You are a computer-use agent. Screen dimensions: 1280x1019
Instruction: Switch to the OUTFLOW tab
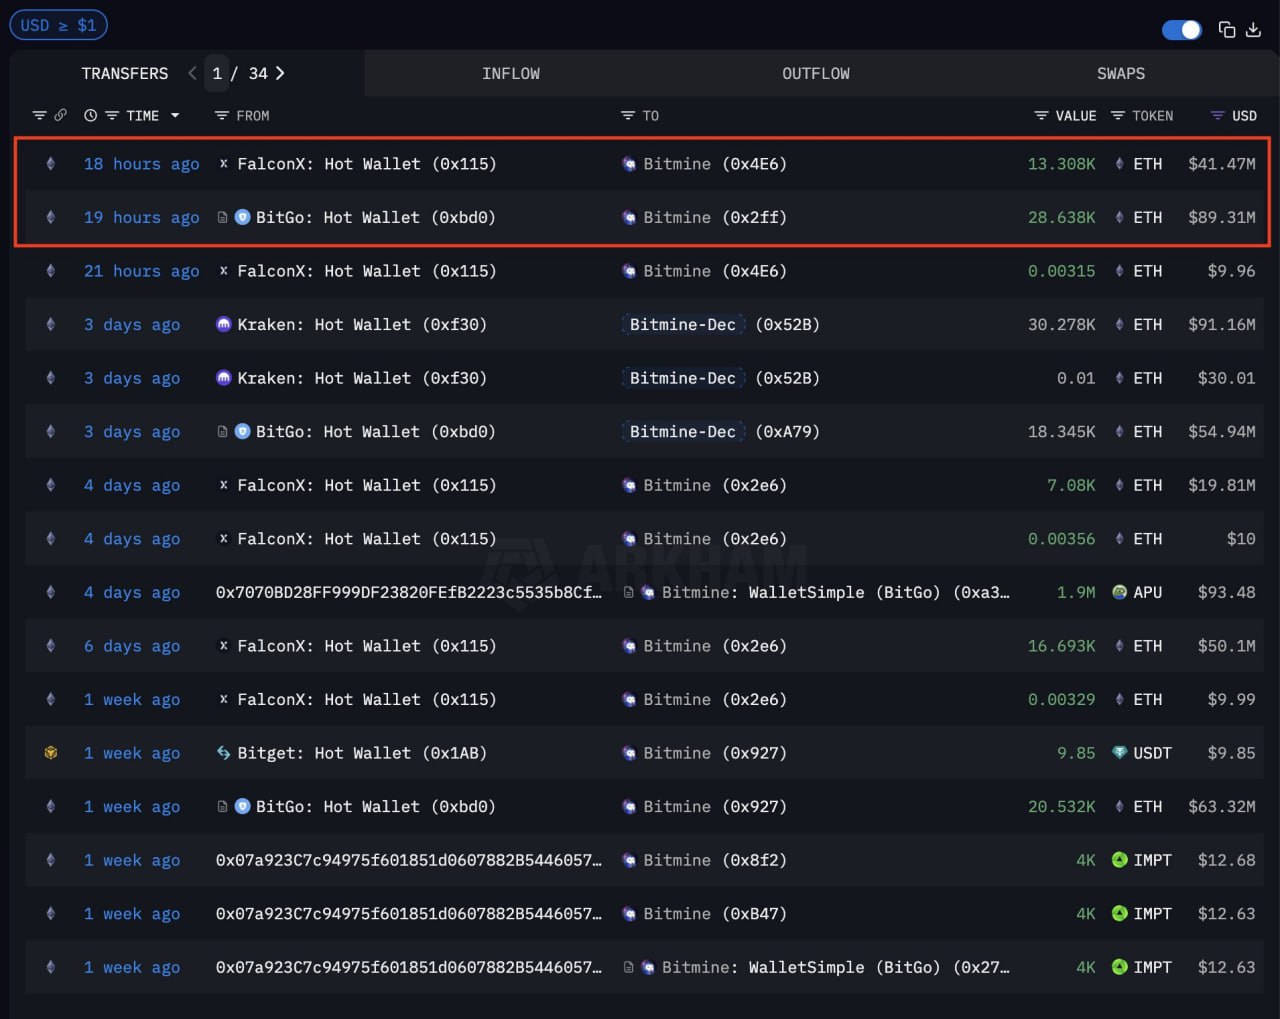tap(815, 73)
